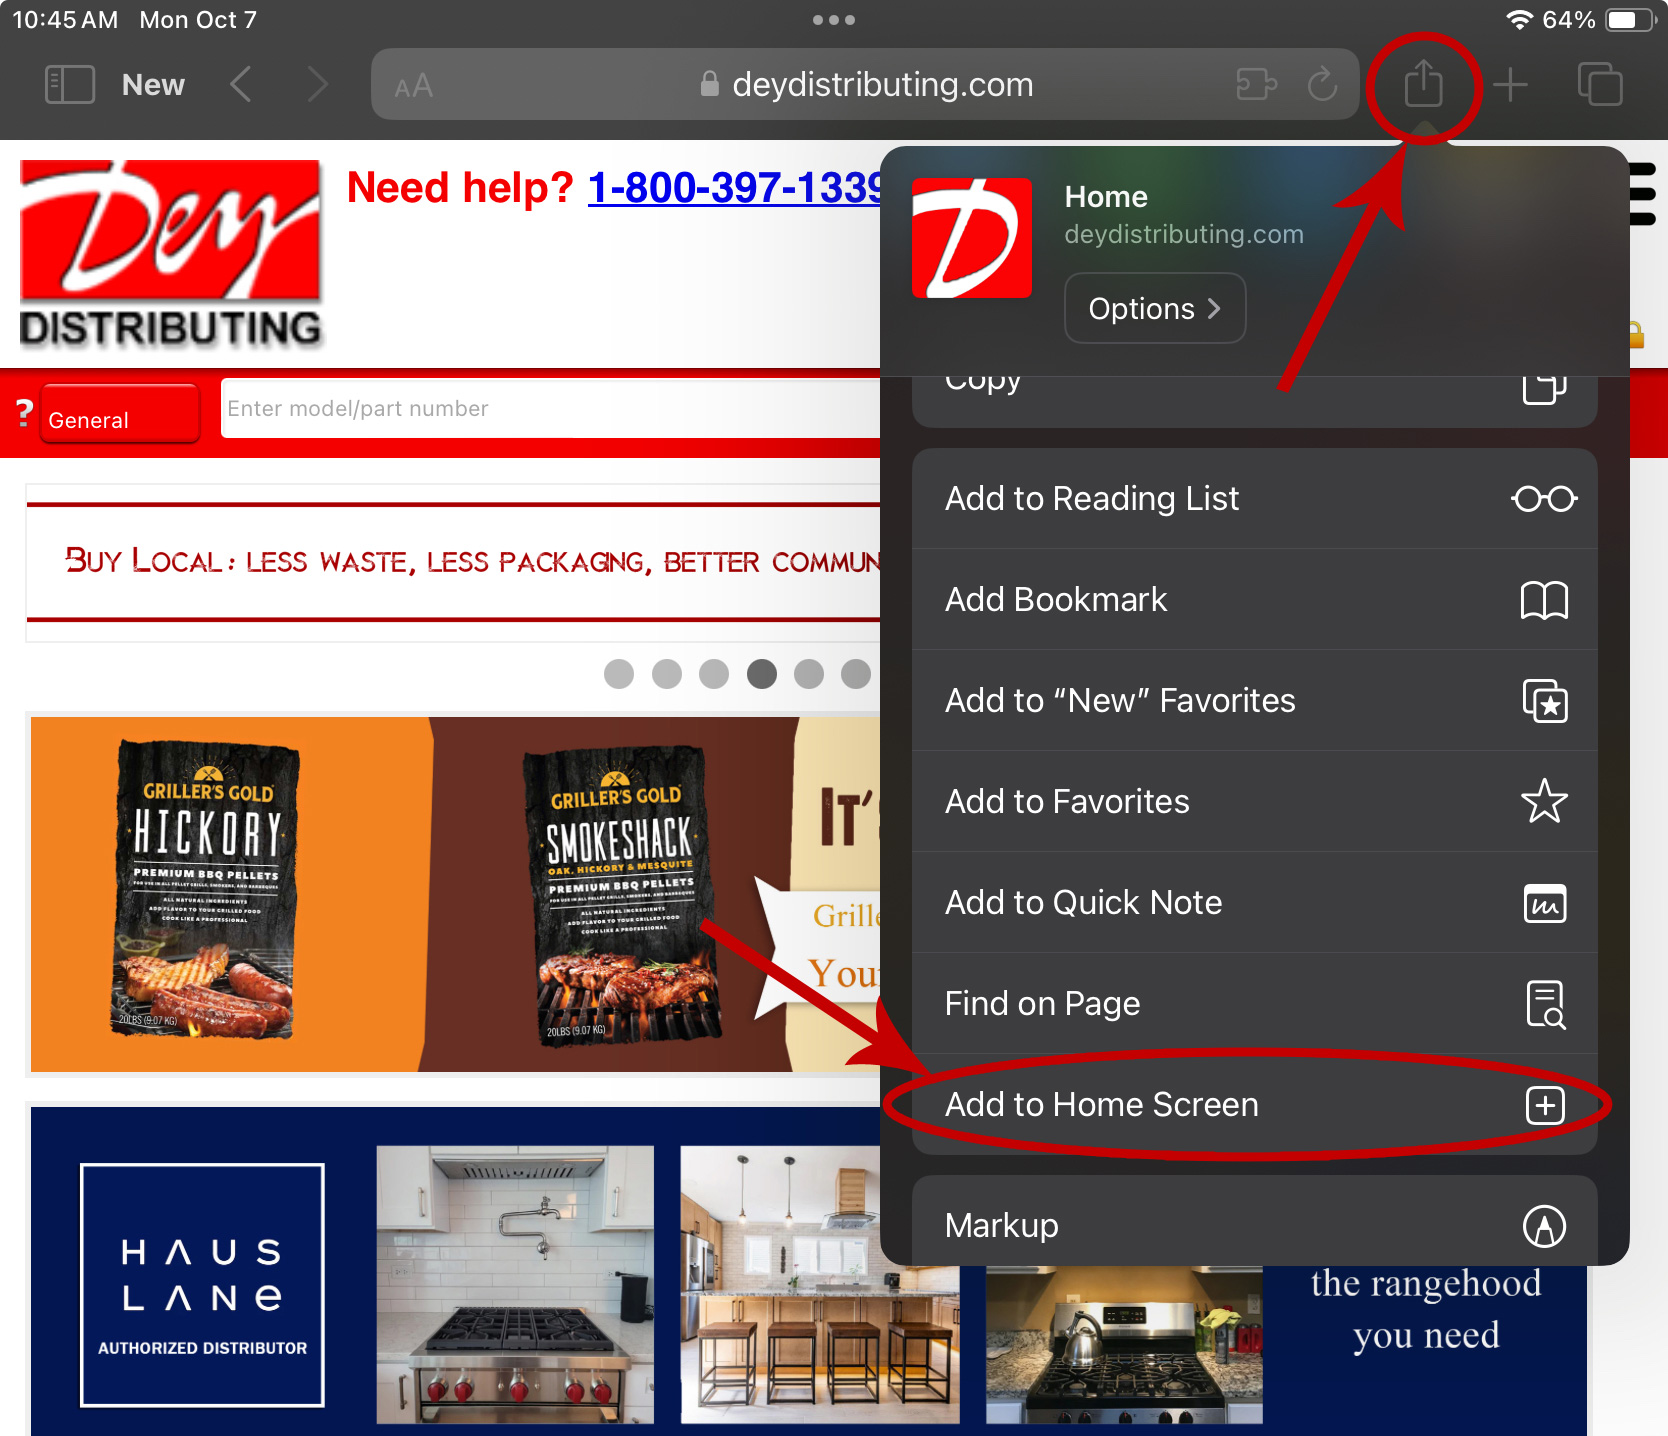Toggle the Safari sidebar panel
1668x1436 pixels.
[70, 85]
